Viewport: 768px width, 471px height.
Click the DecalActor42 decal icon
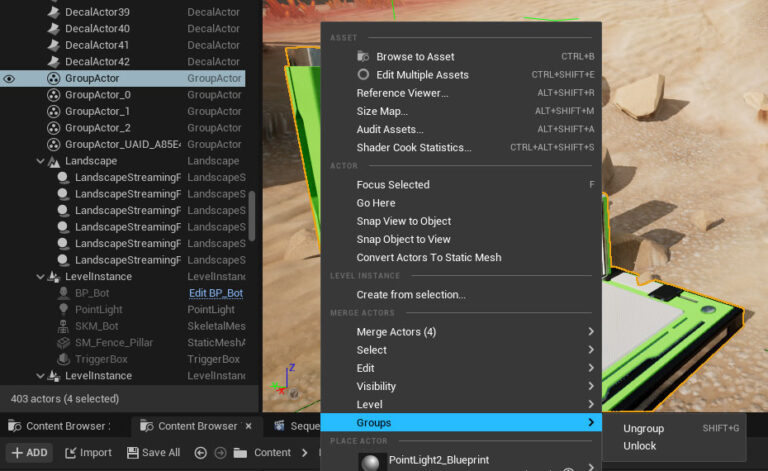(54, 62)
